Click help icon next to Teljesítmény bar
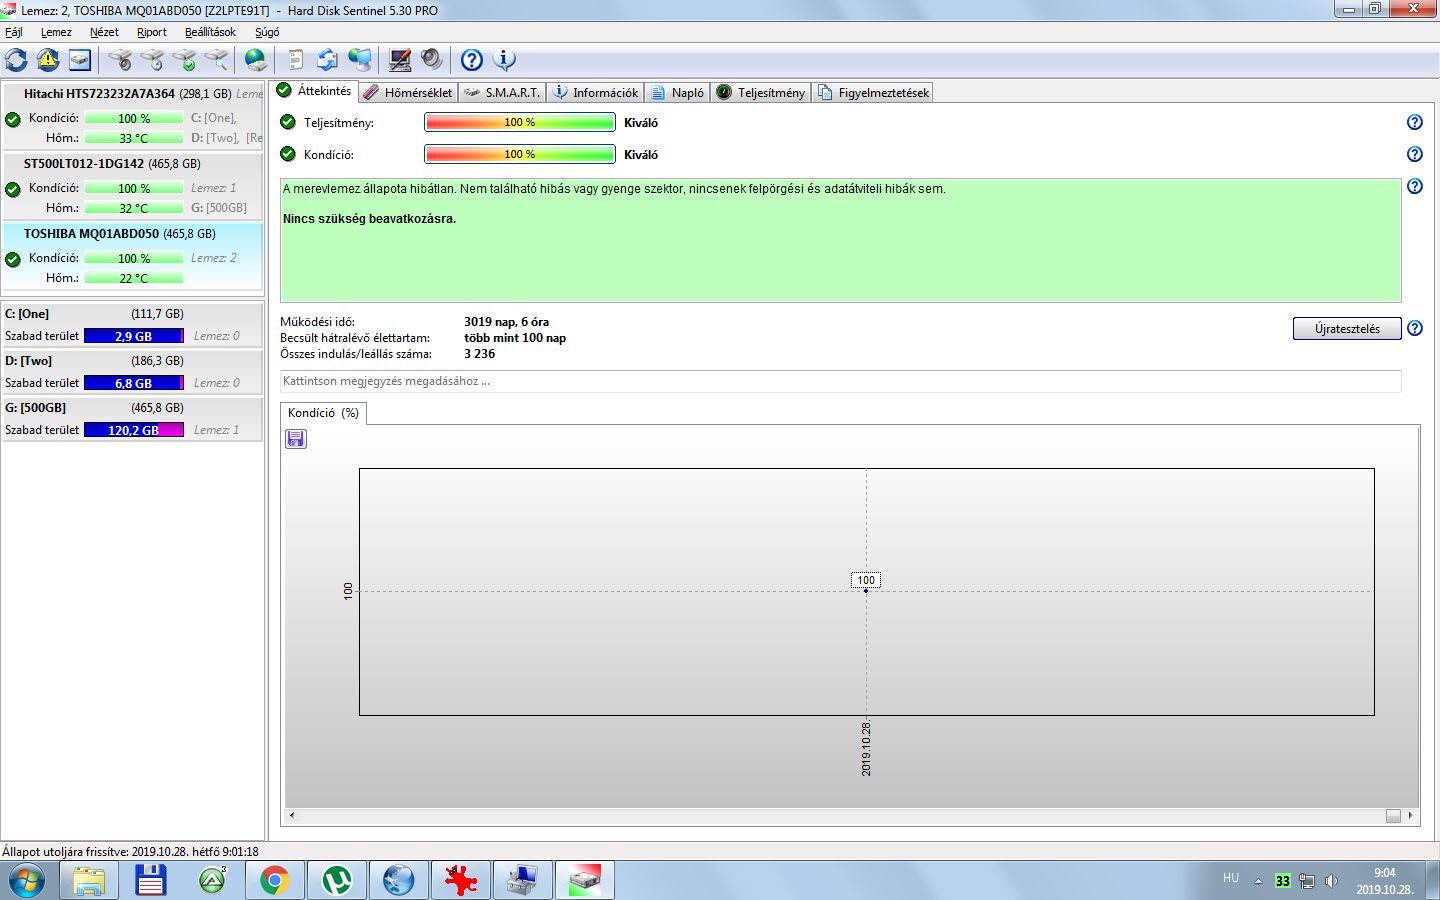This screenshot has height=900, width=1440. pyautogui.click(x=1414, y=122)
